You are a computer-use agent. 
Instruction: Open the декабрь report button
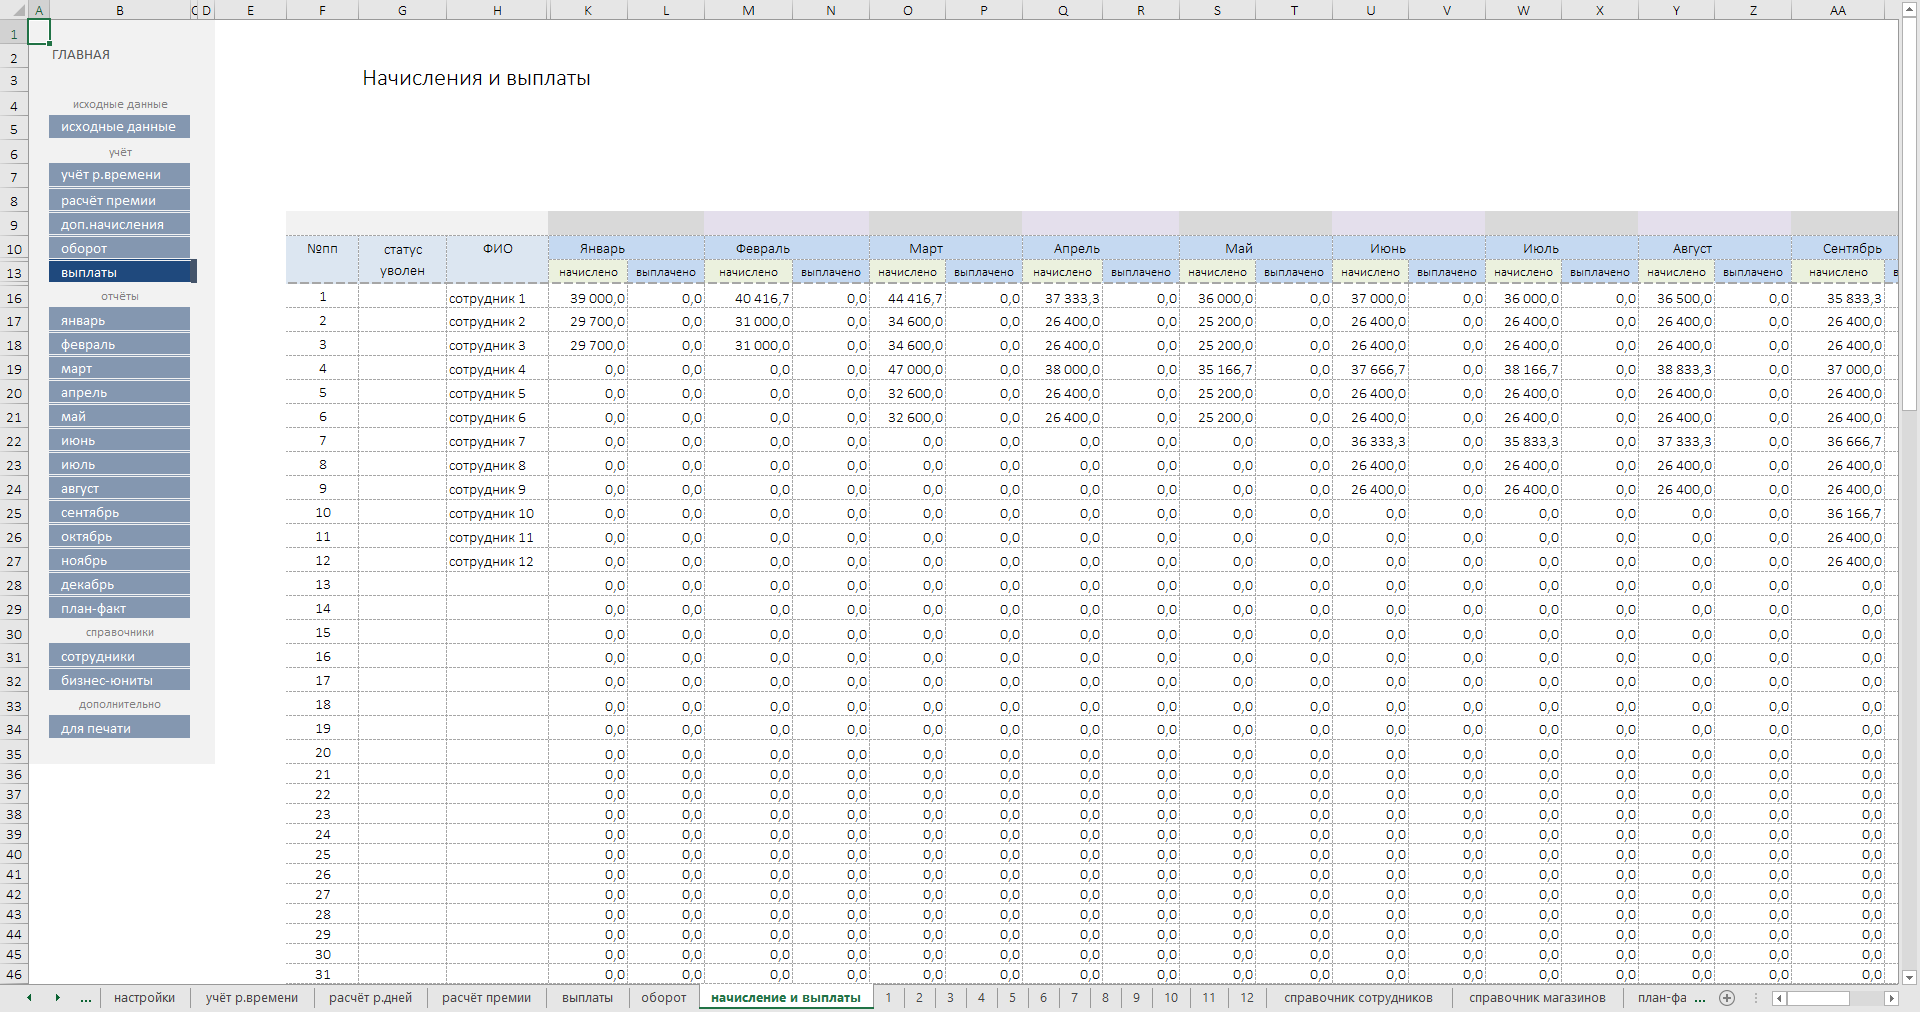119,584
